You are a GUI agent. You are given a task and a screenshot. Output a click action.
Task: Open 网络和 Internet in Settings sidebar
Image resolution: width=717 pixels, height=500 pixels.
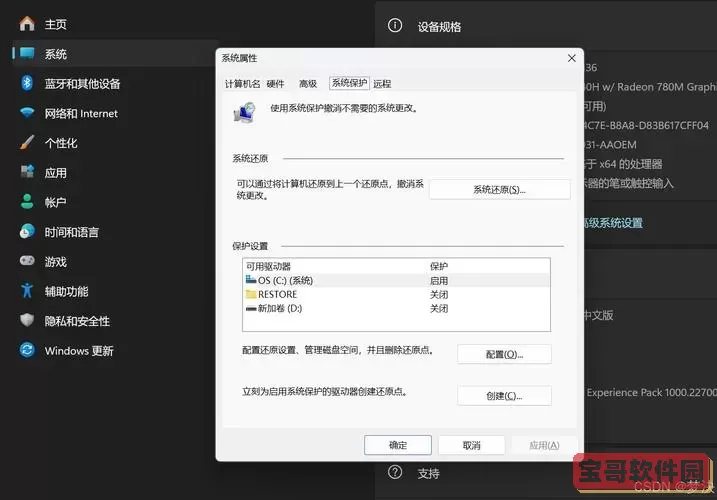[x=81, y=113]
